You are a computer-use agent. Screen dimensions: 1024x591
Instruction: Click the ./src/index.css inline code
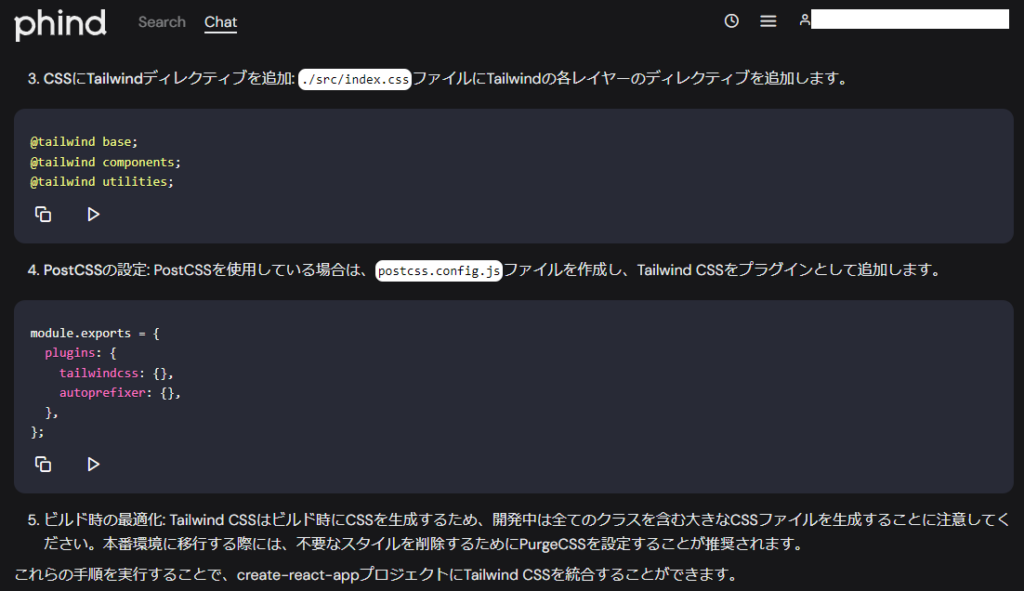355,79
